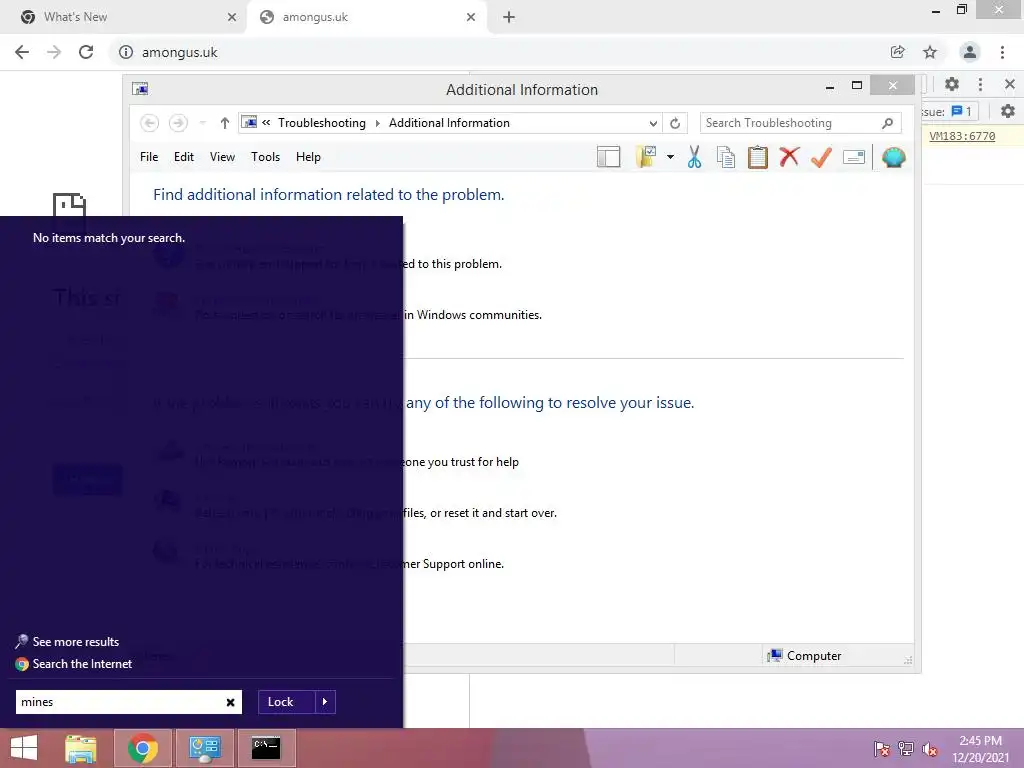Viewport: 1024px width, 768px height.
Task: Click the issues count badge showing 1
Action: click(963, 112)
